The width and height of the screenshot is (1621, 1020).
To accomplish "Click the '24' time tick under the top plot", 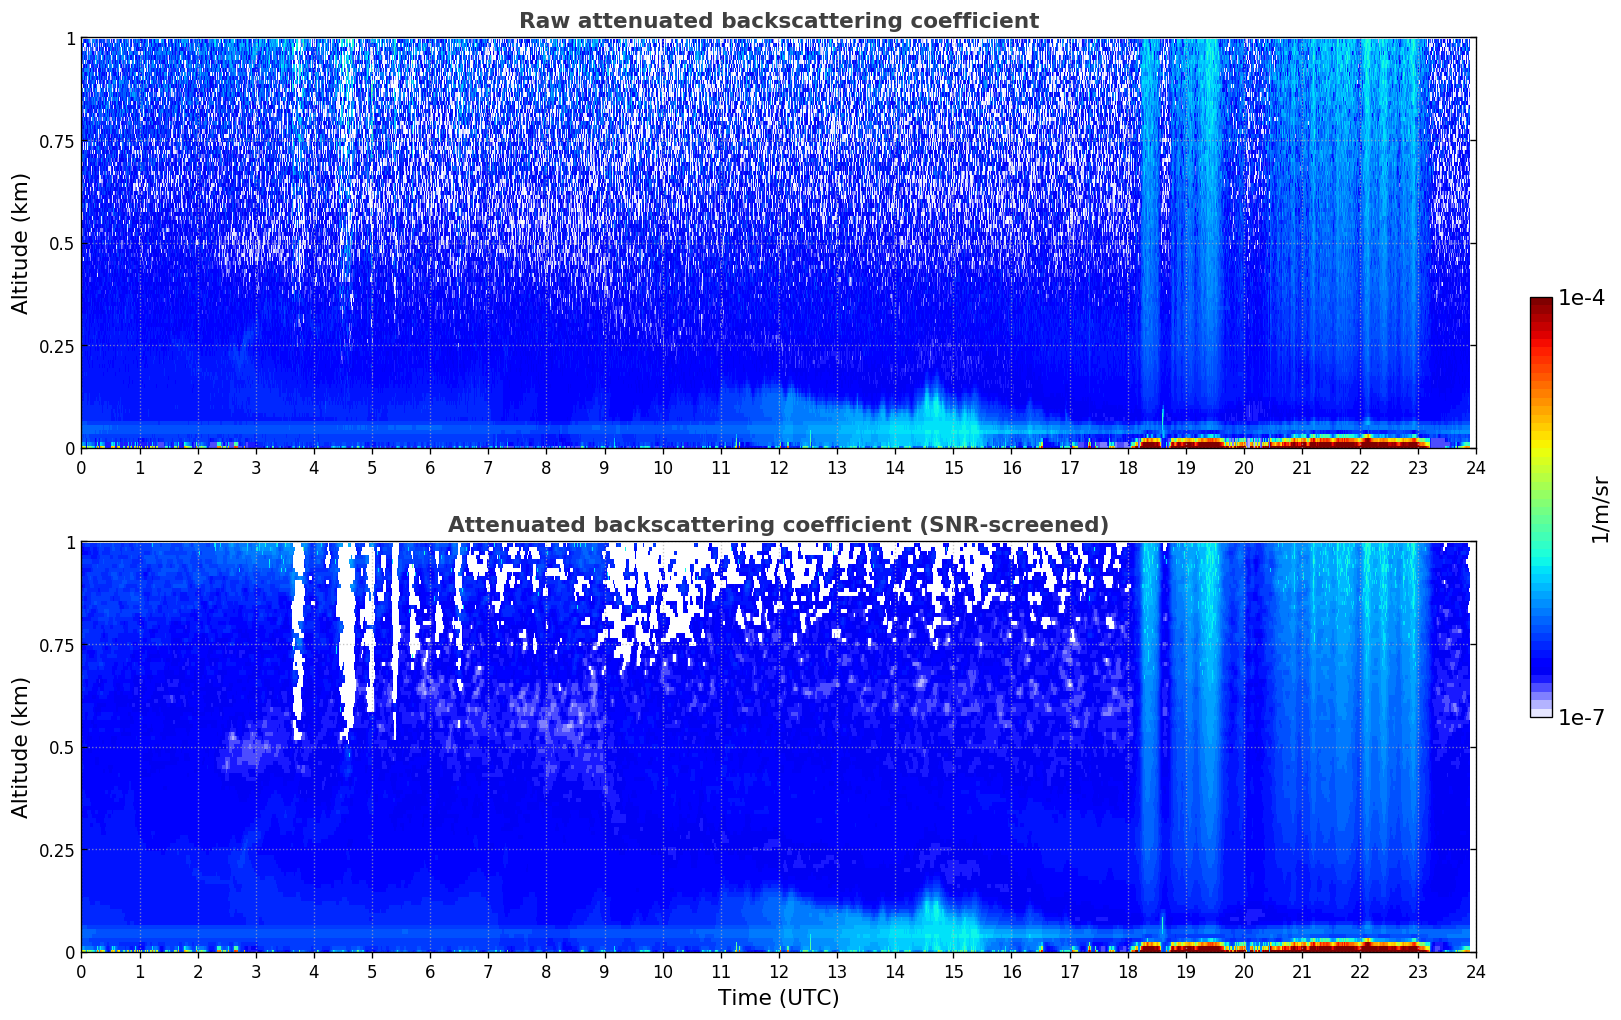I will point(1476,467).
